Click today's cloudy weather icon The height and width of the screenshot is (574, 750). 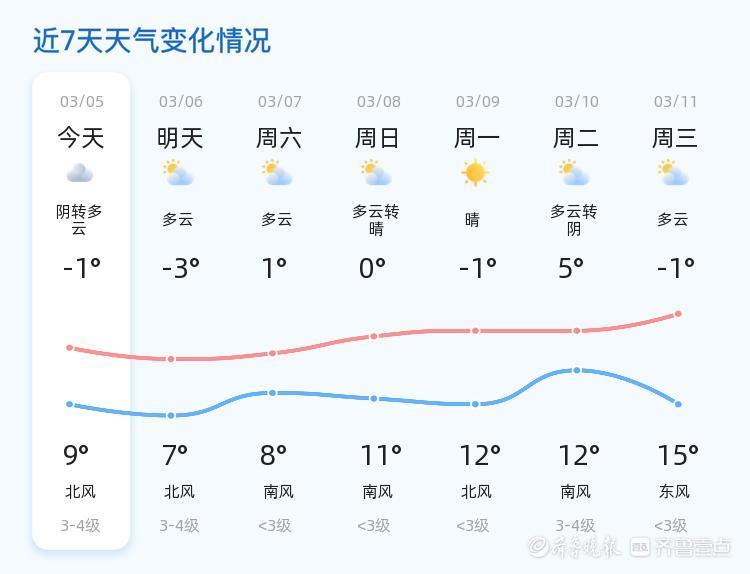[x=80, y=174]
